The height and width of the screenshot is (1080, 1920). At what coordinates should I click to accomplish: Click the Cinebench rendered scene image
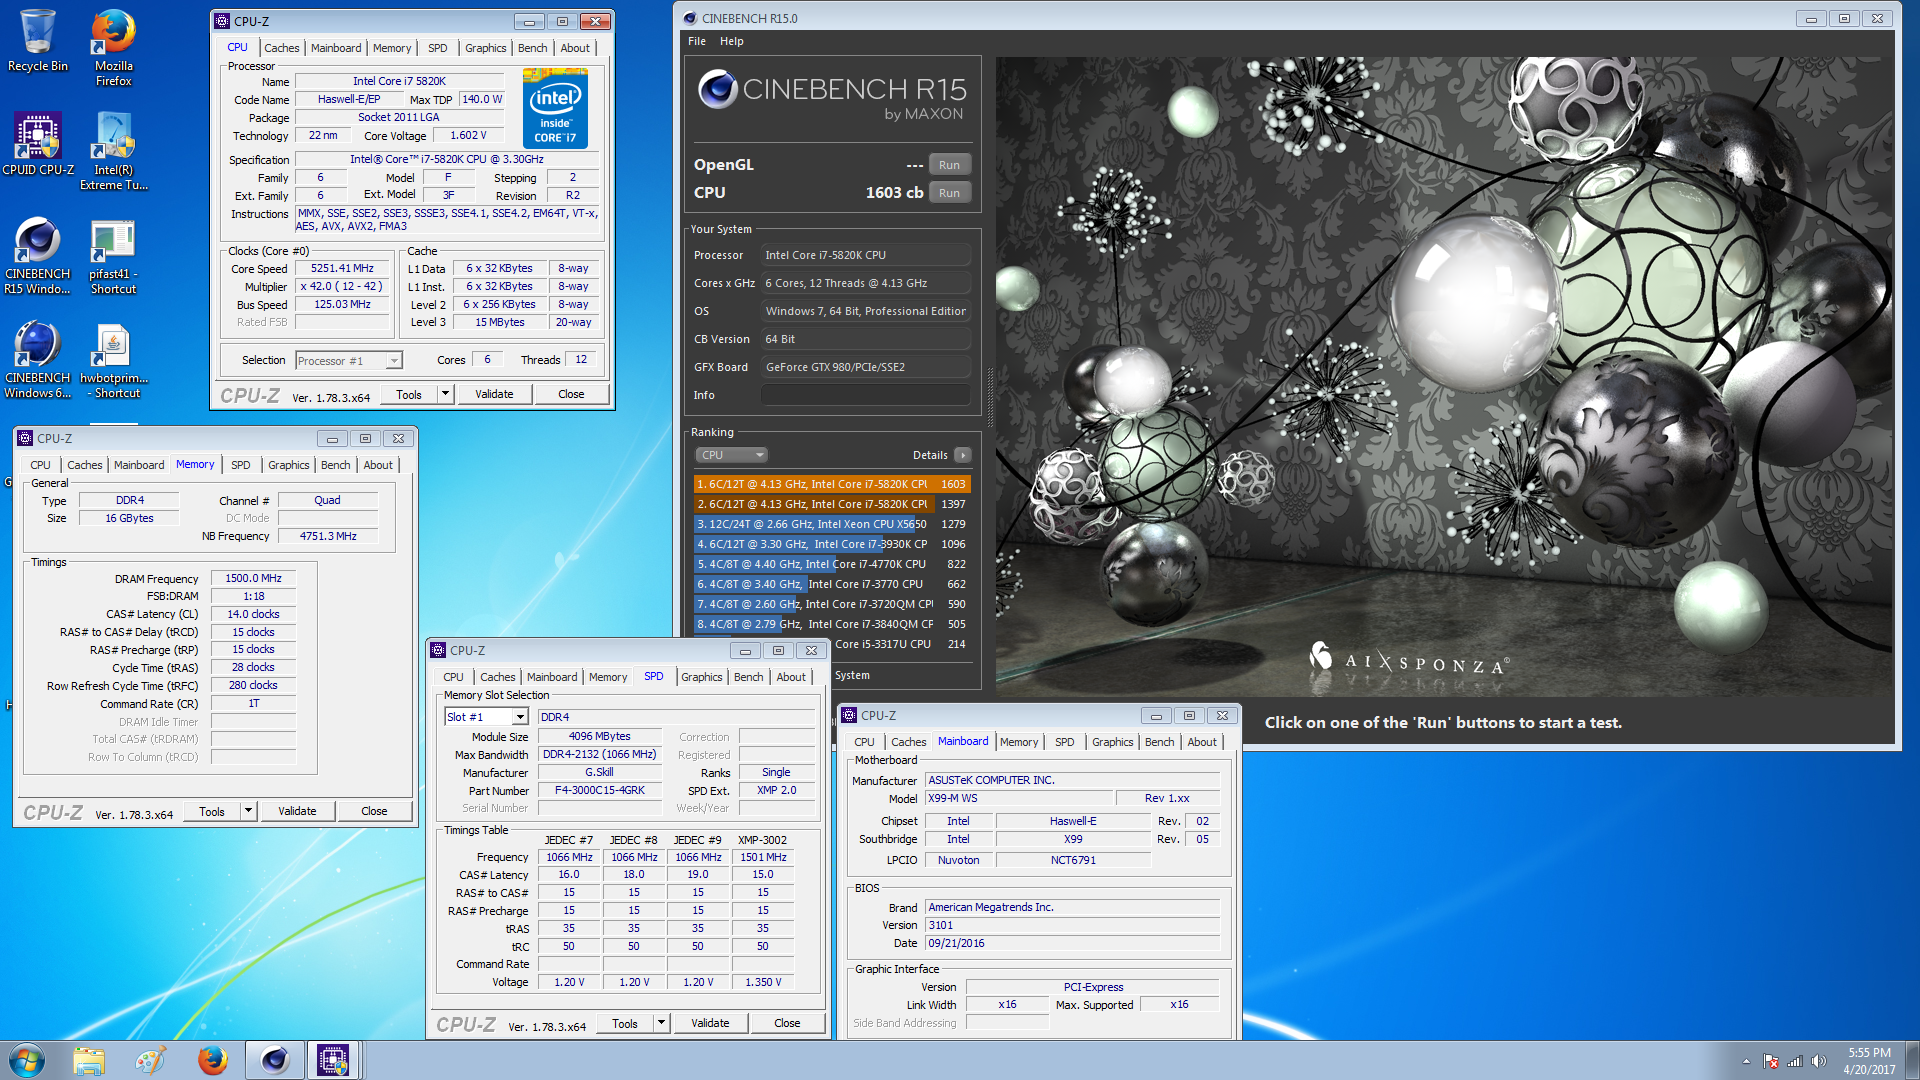click(1444, 376)
